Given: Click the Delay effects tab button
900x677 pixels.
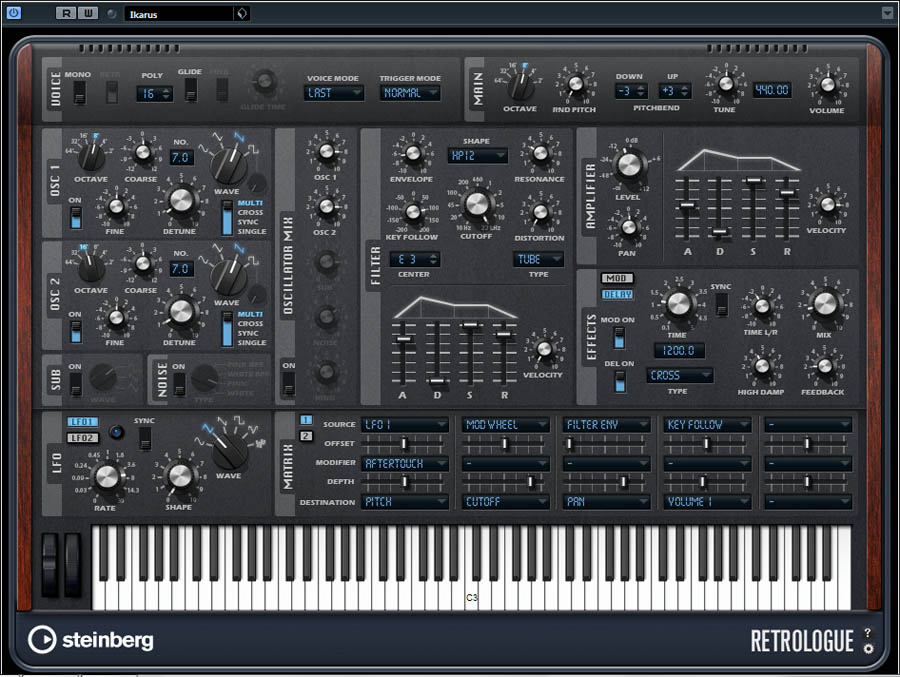Looking at the screenshot, I should 617,294.
